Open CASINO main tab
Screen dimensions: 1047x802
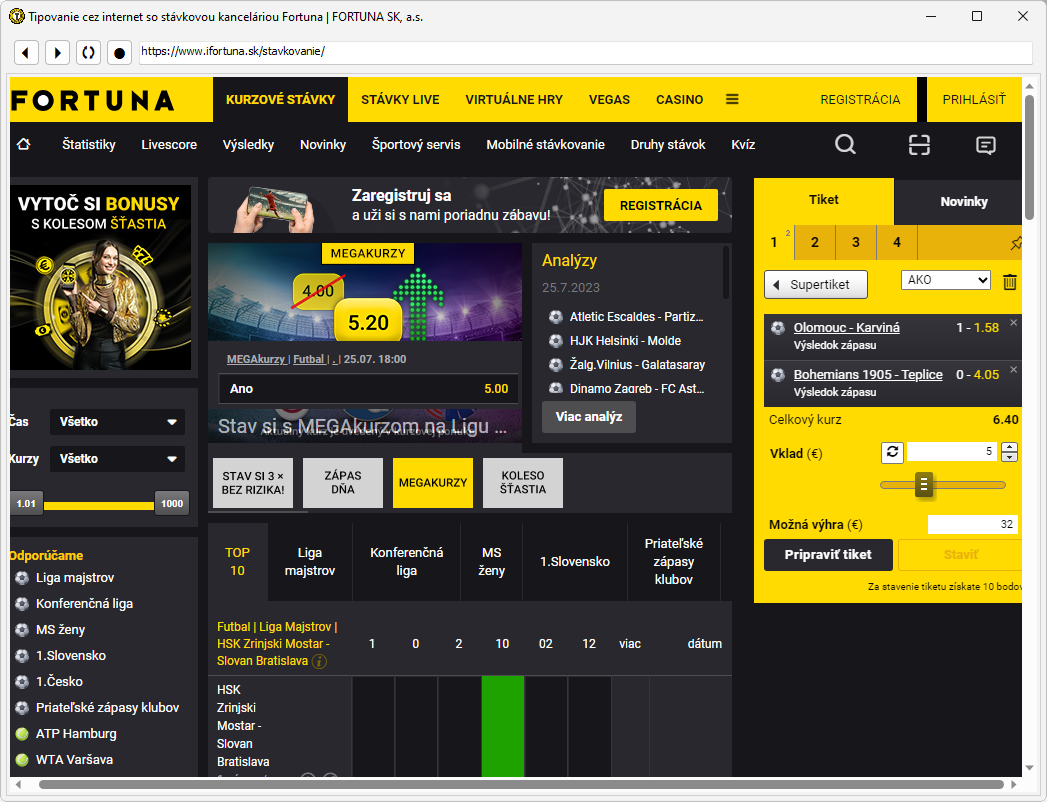click(679, 99)
